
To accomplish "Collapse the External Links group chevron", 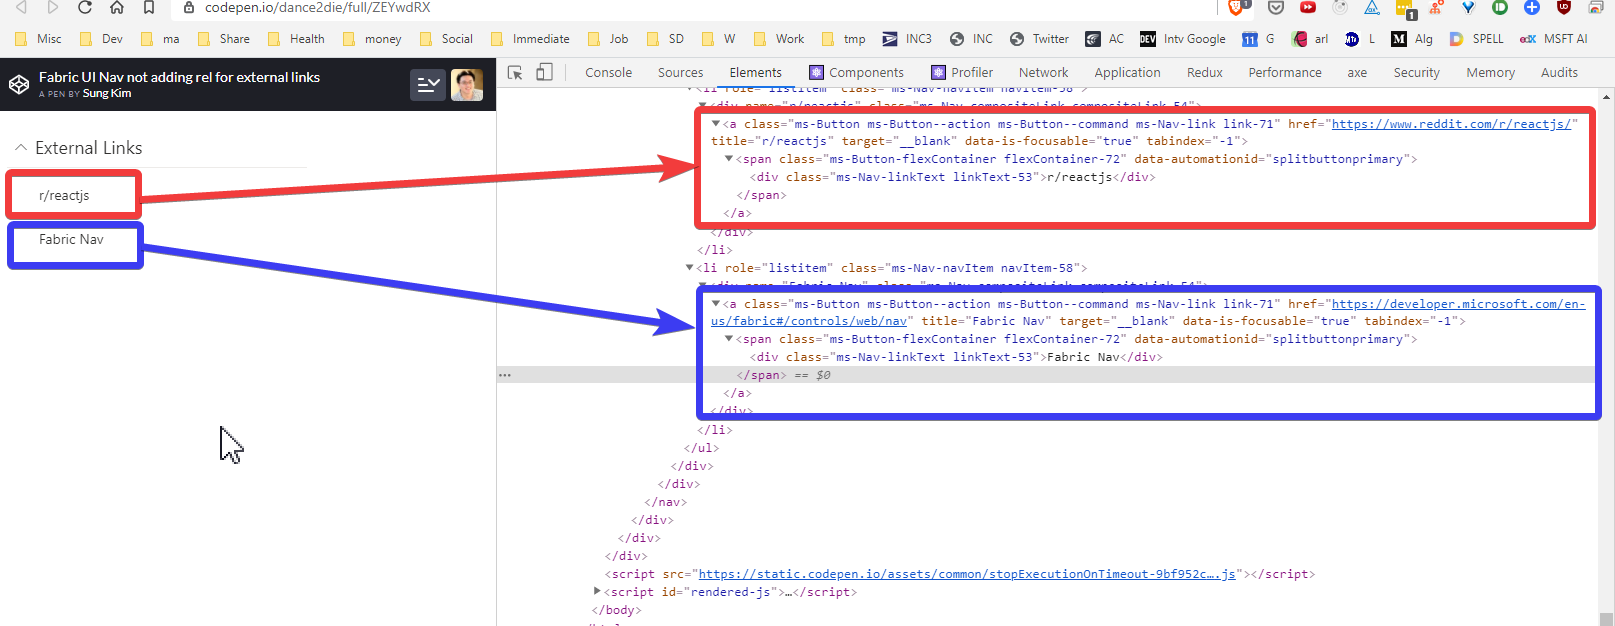I will click(20, 147).
